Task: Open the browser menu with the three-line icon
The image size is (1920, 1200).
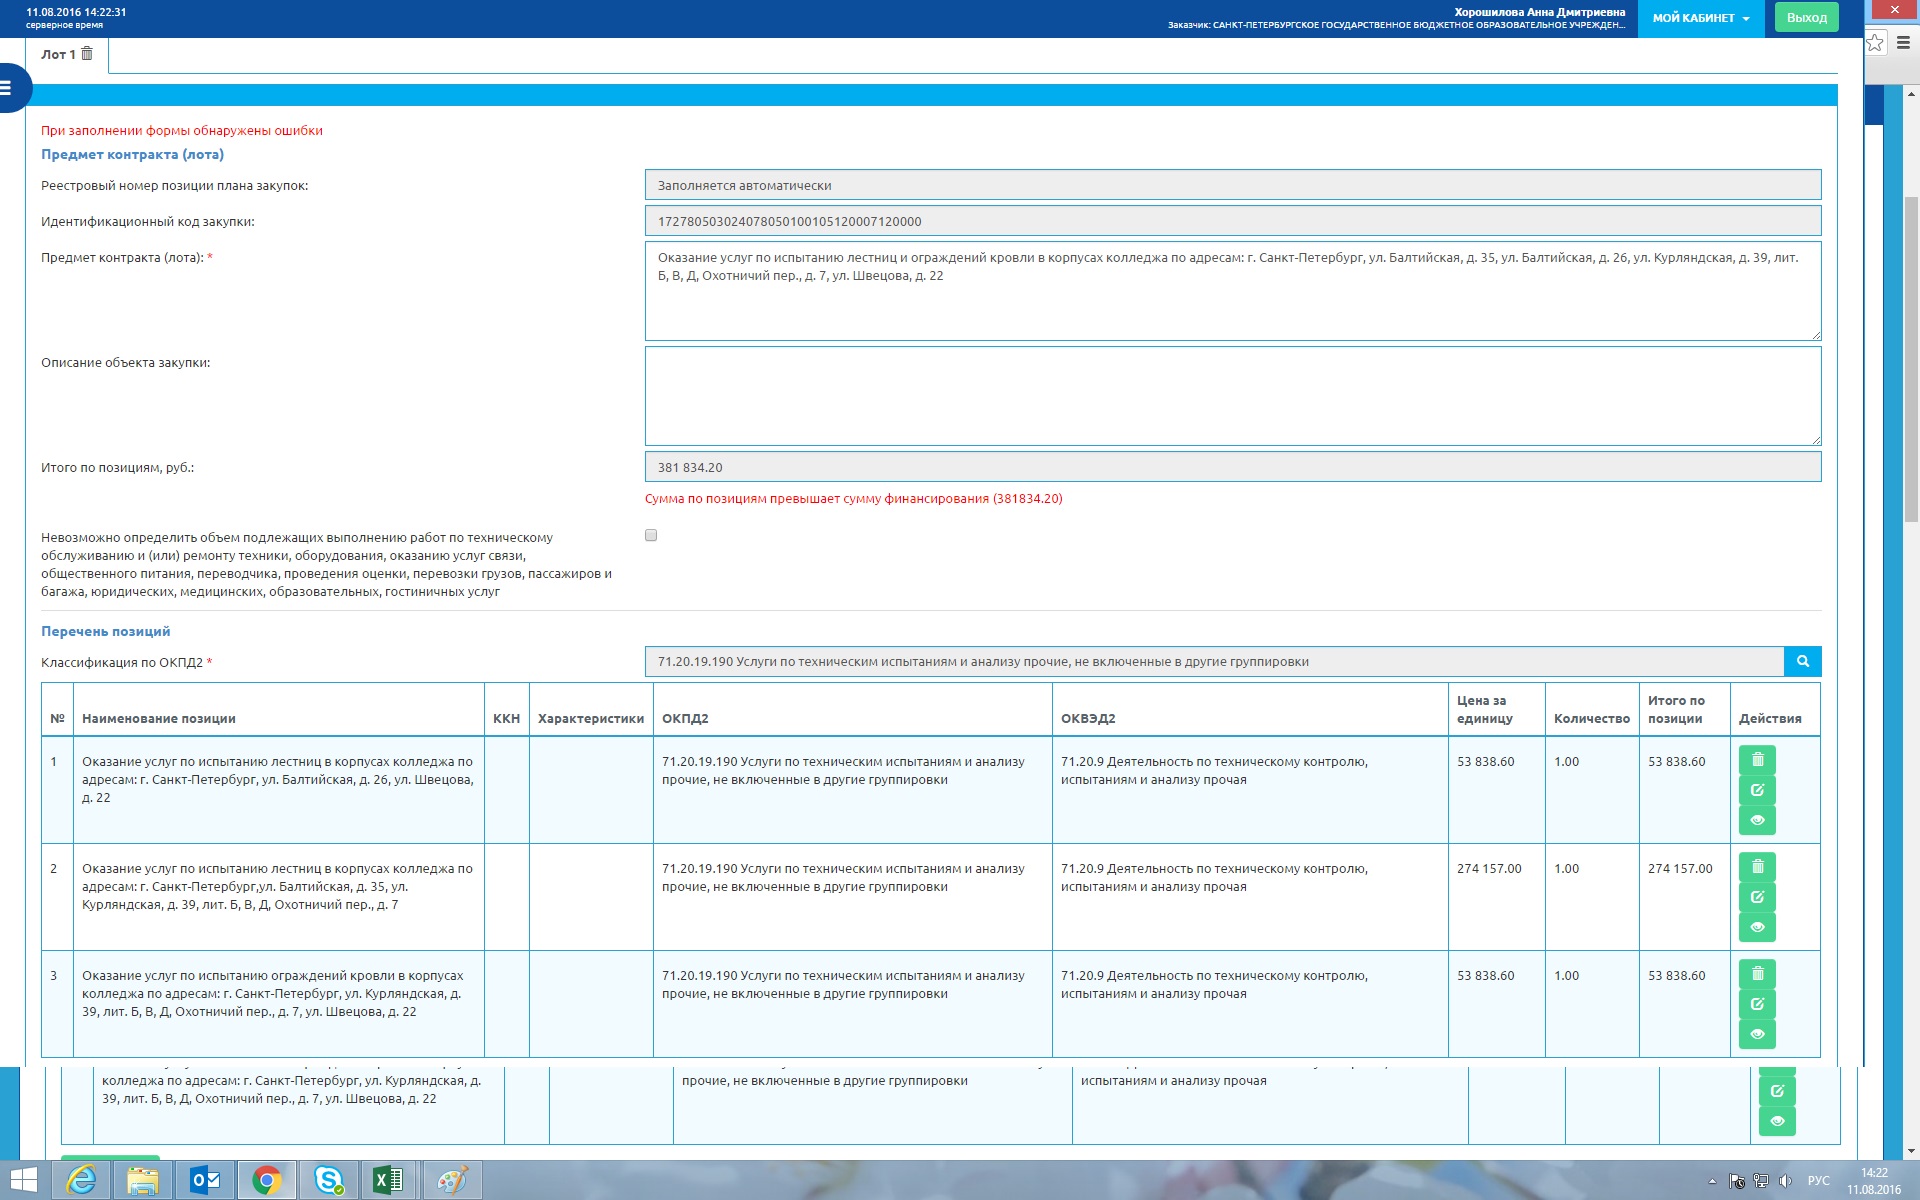Action: (1903, 43)
